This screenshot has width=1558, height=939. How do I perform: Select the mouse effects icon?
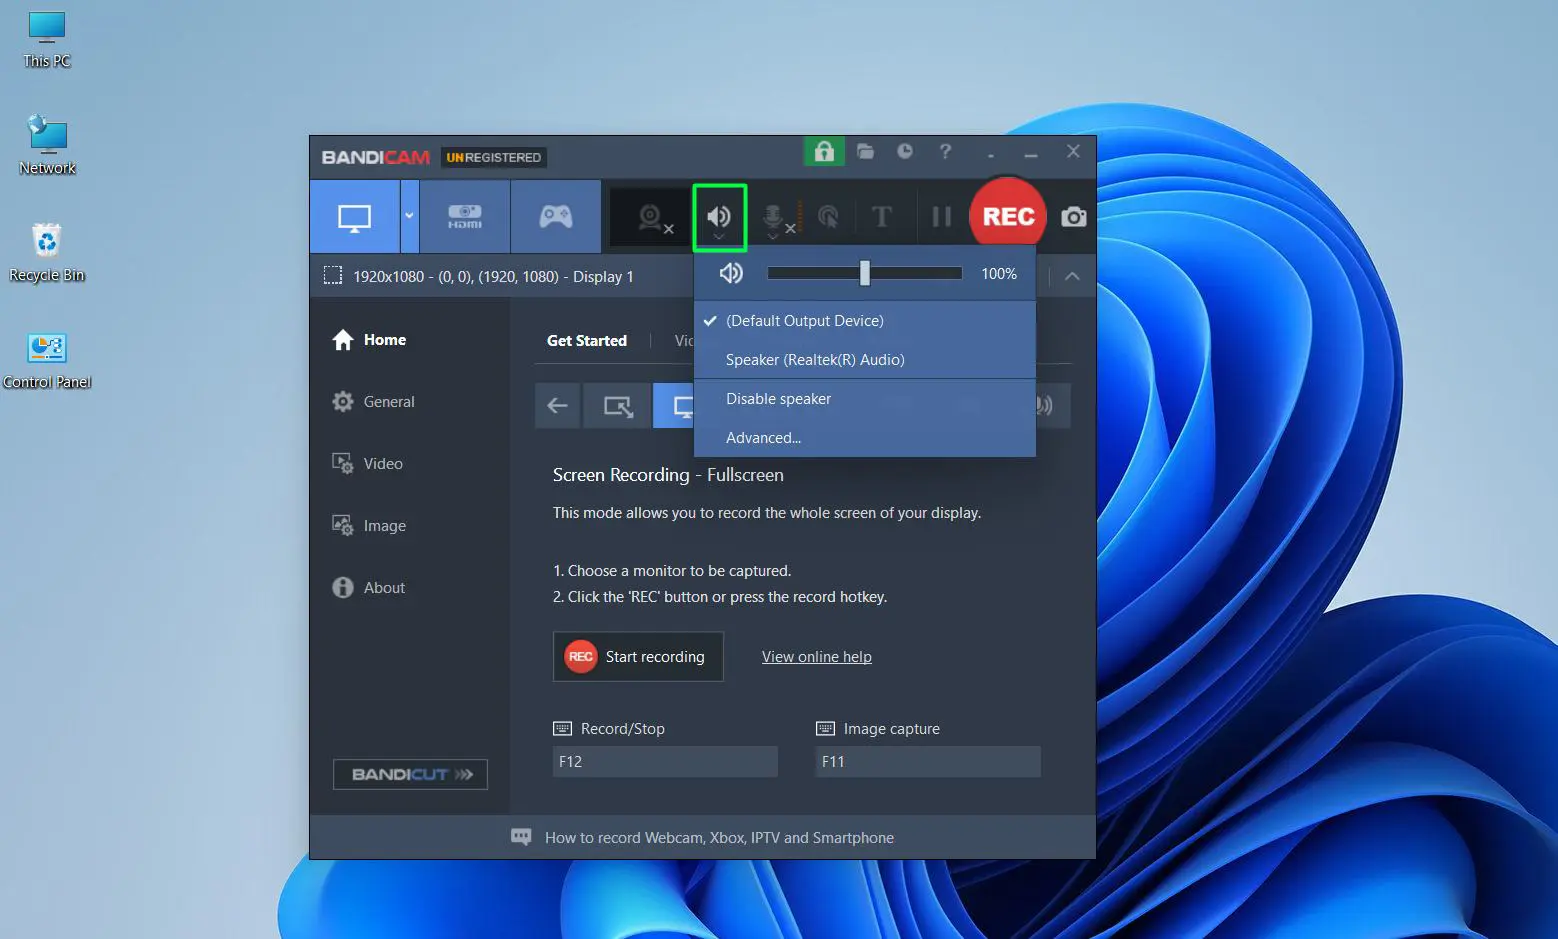pos(828,215)
